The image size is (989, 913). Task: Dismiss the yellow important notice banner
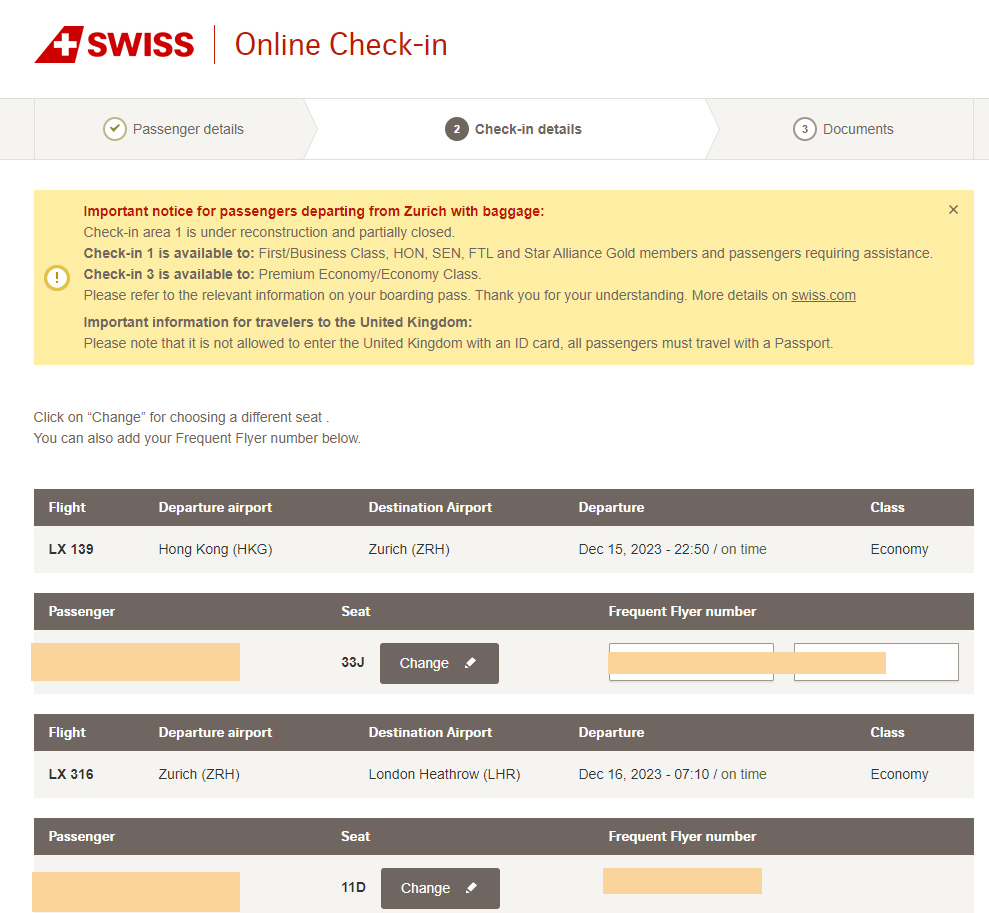click(953, 210)
